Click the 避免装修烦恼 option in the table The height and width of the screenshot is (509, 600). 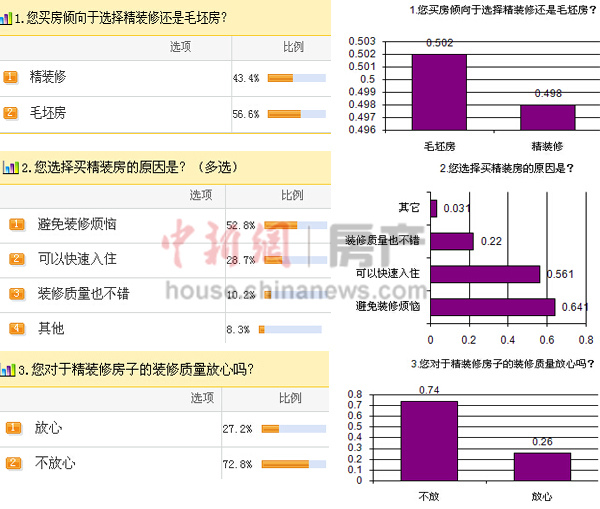click(77, 224)
